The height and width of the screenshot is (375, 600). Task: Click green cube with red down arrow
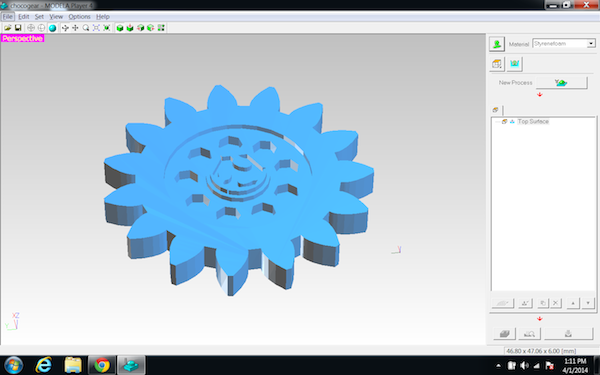pos(130,28)
